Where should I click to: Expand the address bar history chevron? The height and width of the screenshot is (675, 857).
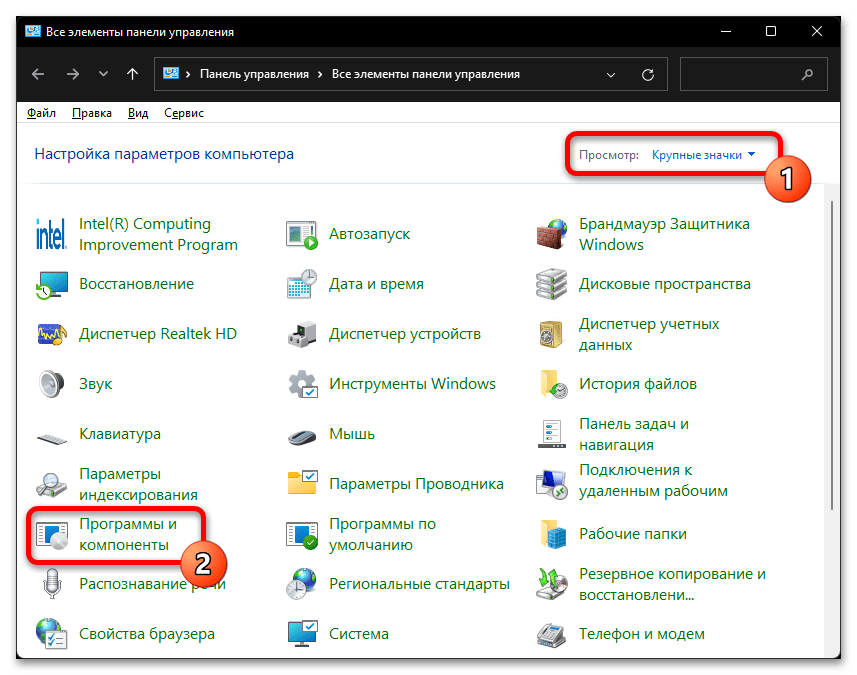coord(612,74)
